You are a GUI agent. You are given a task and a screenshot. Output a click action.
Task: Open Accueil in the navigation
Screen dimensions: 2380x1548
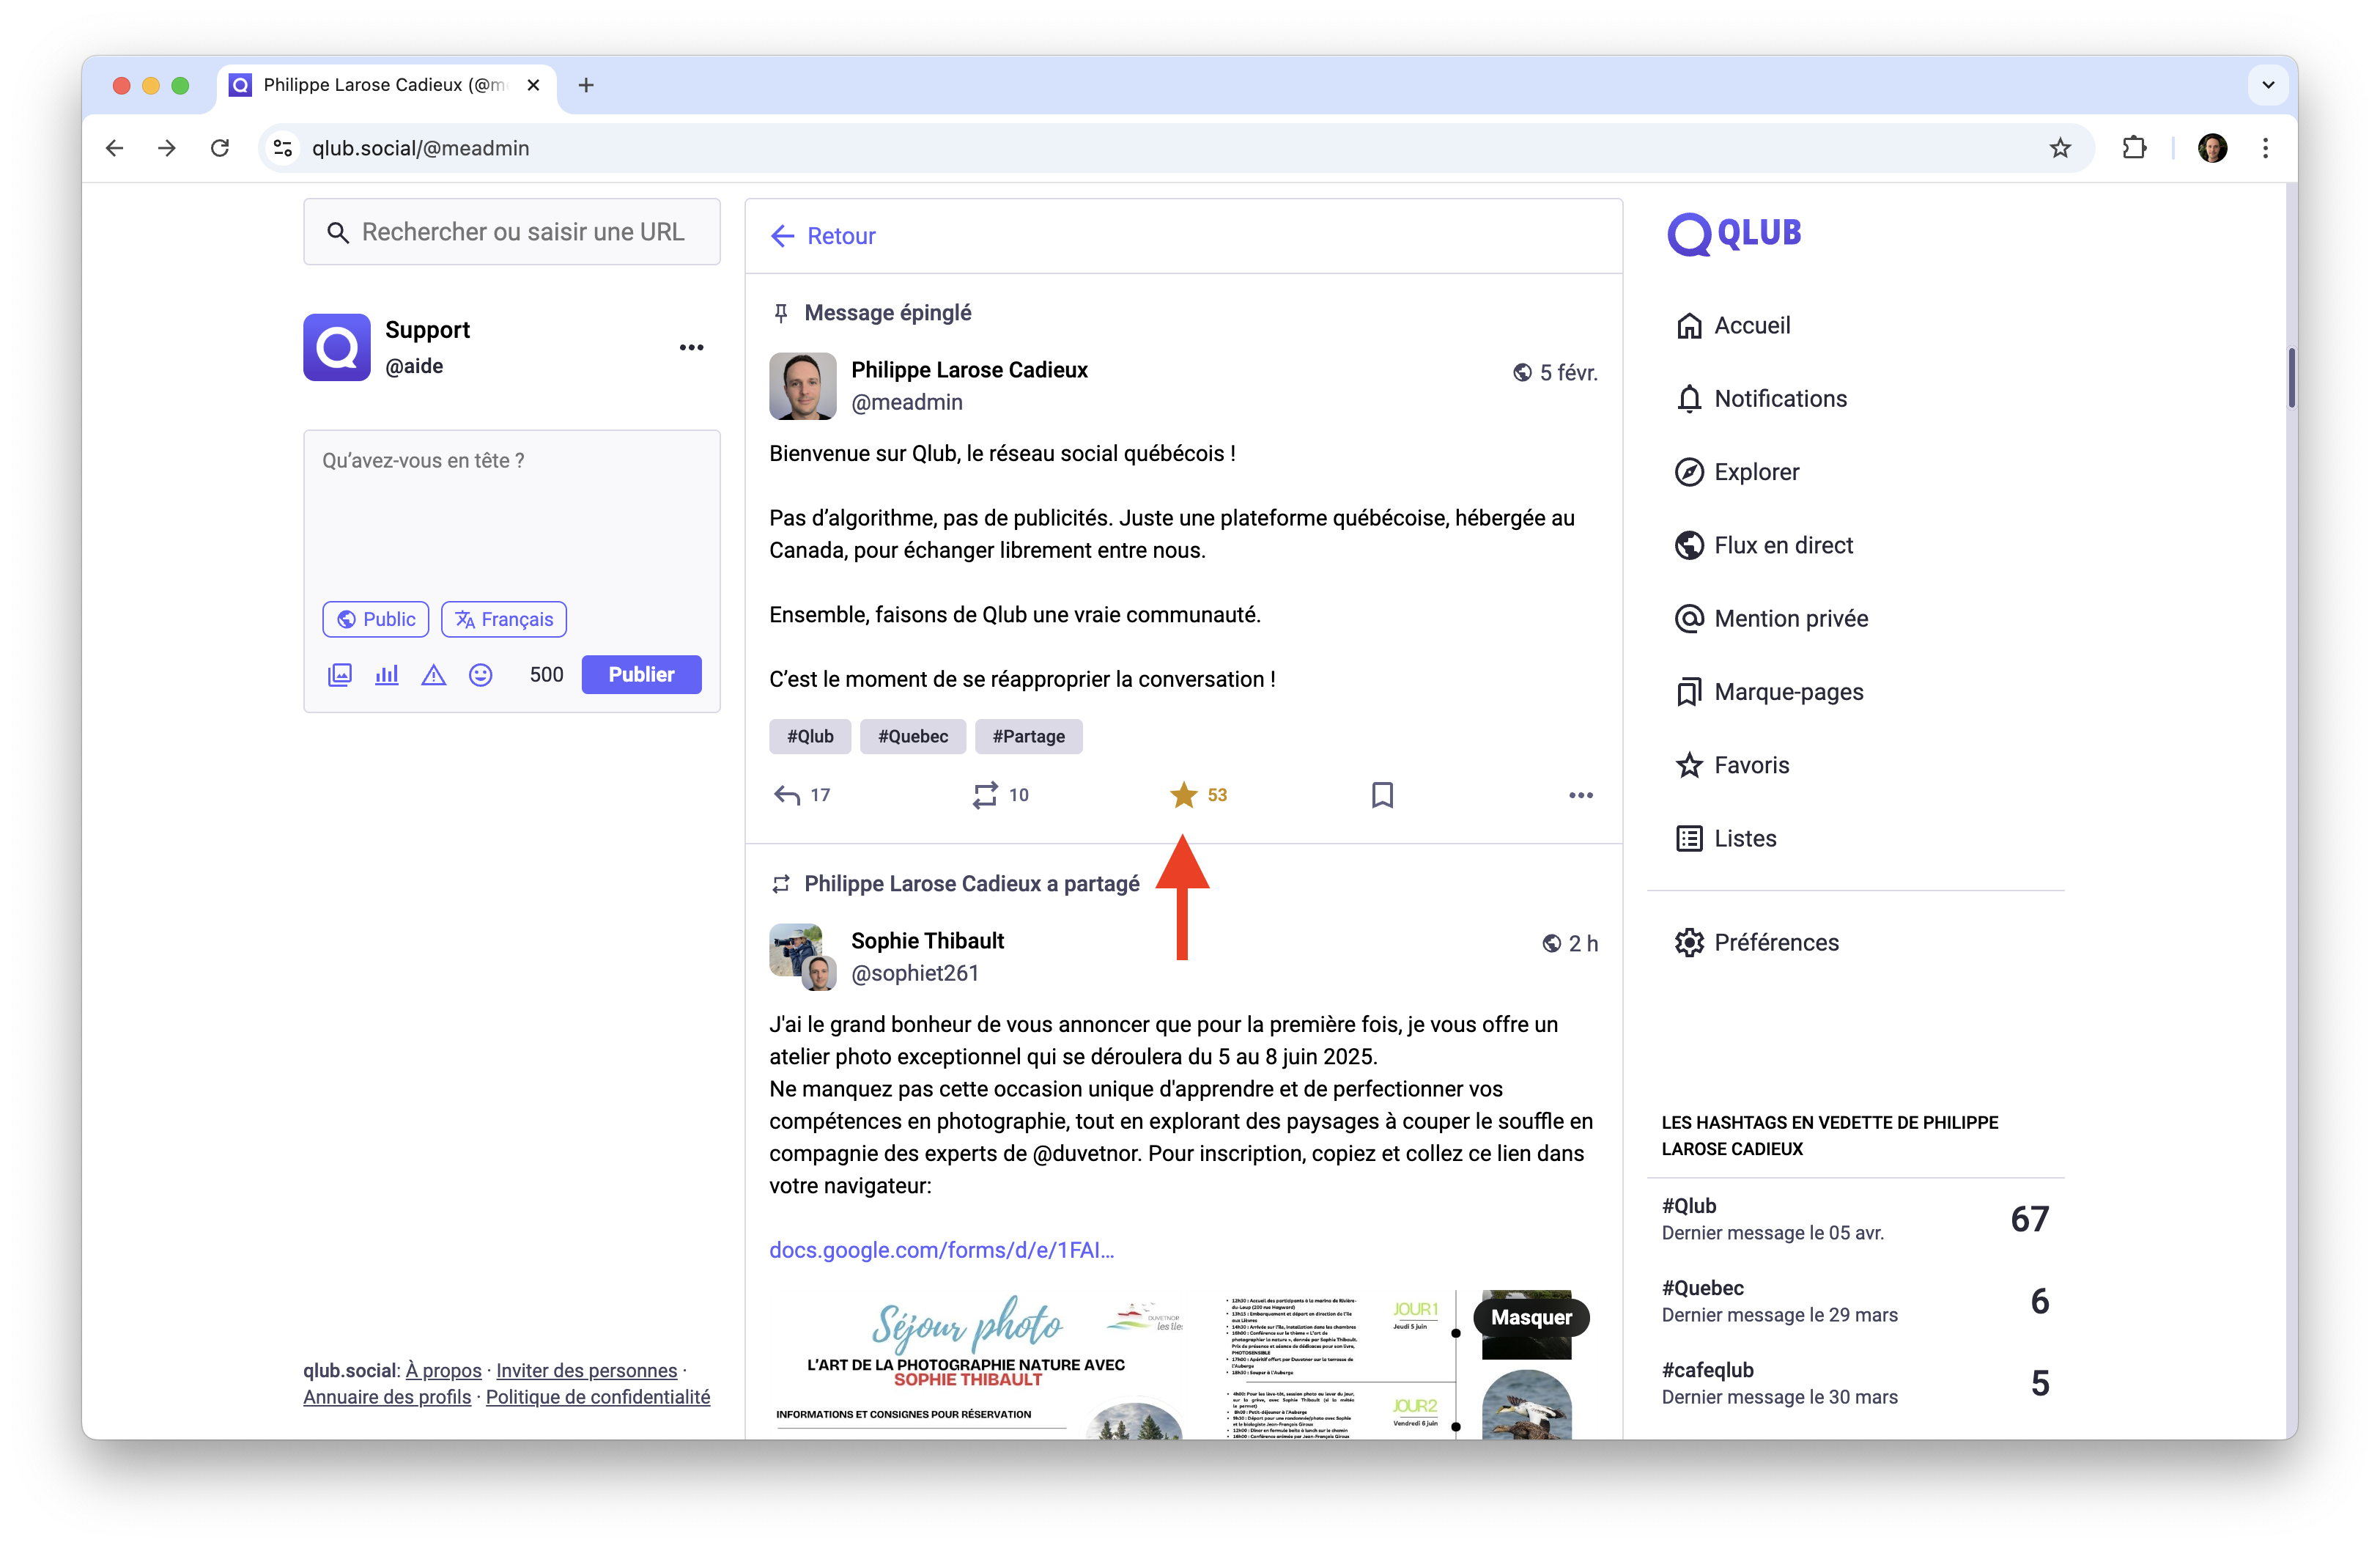pos(1733,326)
